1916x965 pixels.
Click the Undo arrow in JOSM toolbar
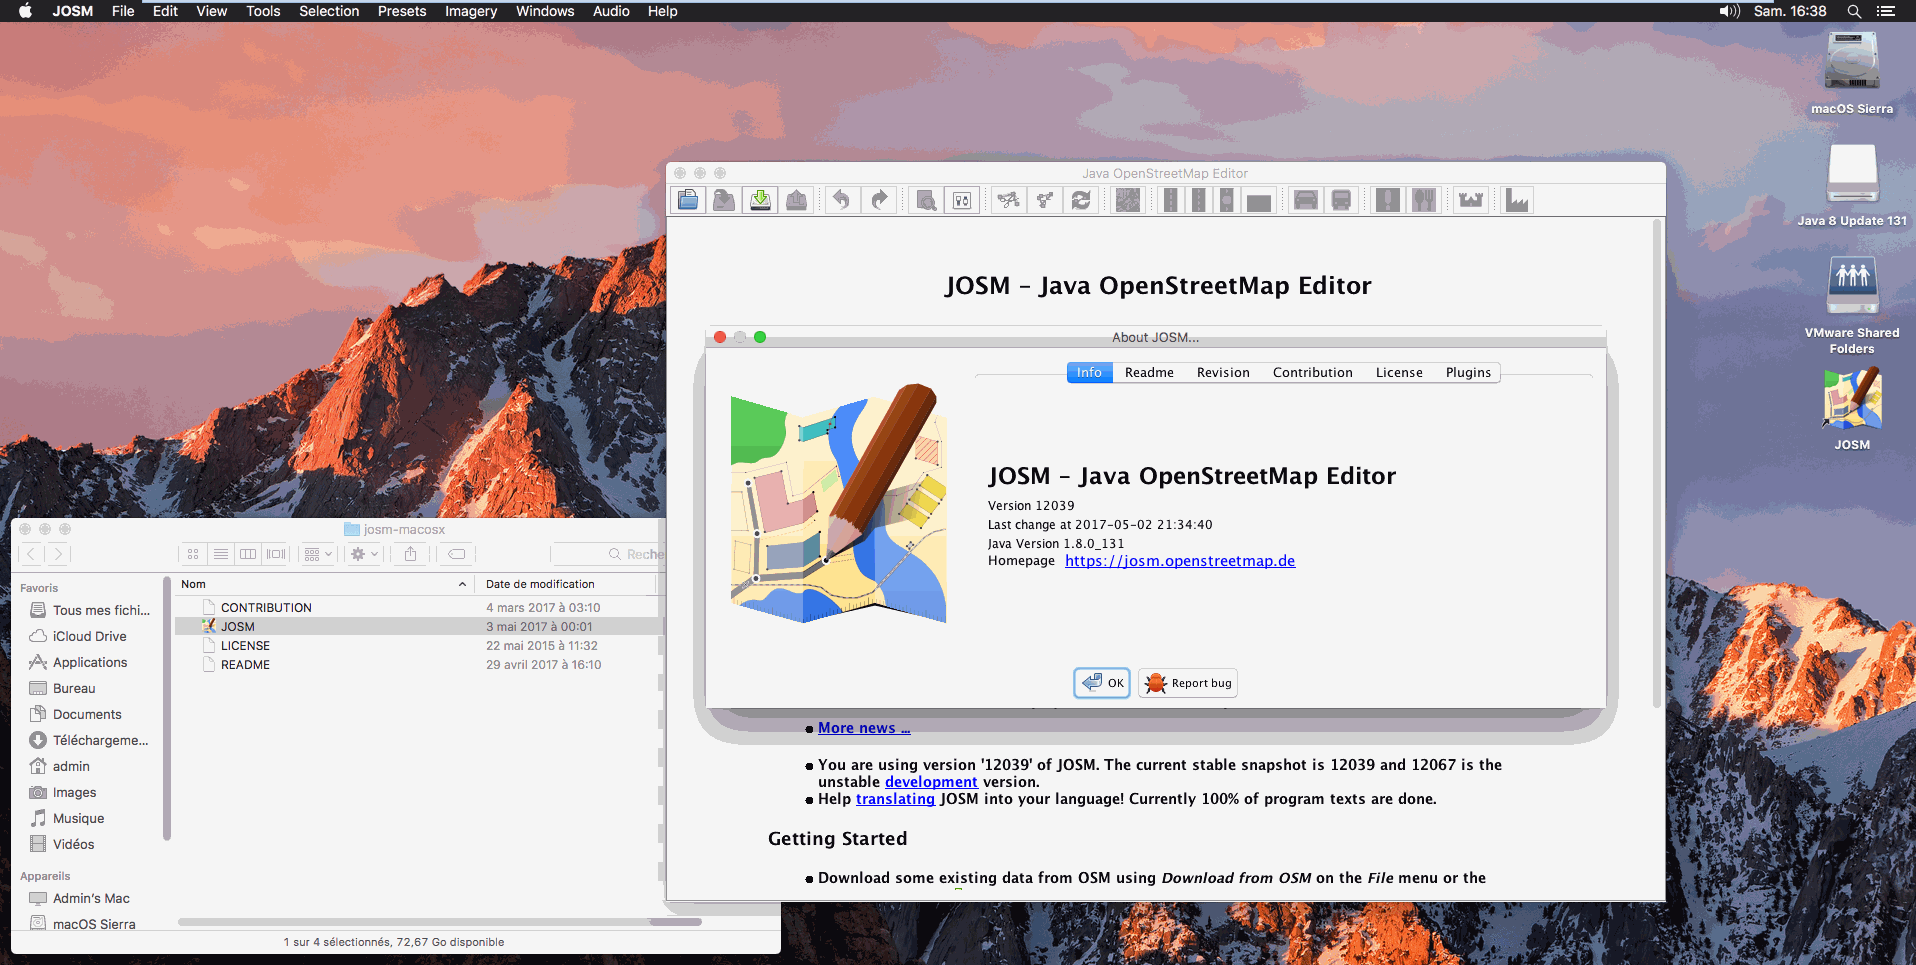click(842, 200)
